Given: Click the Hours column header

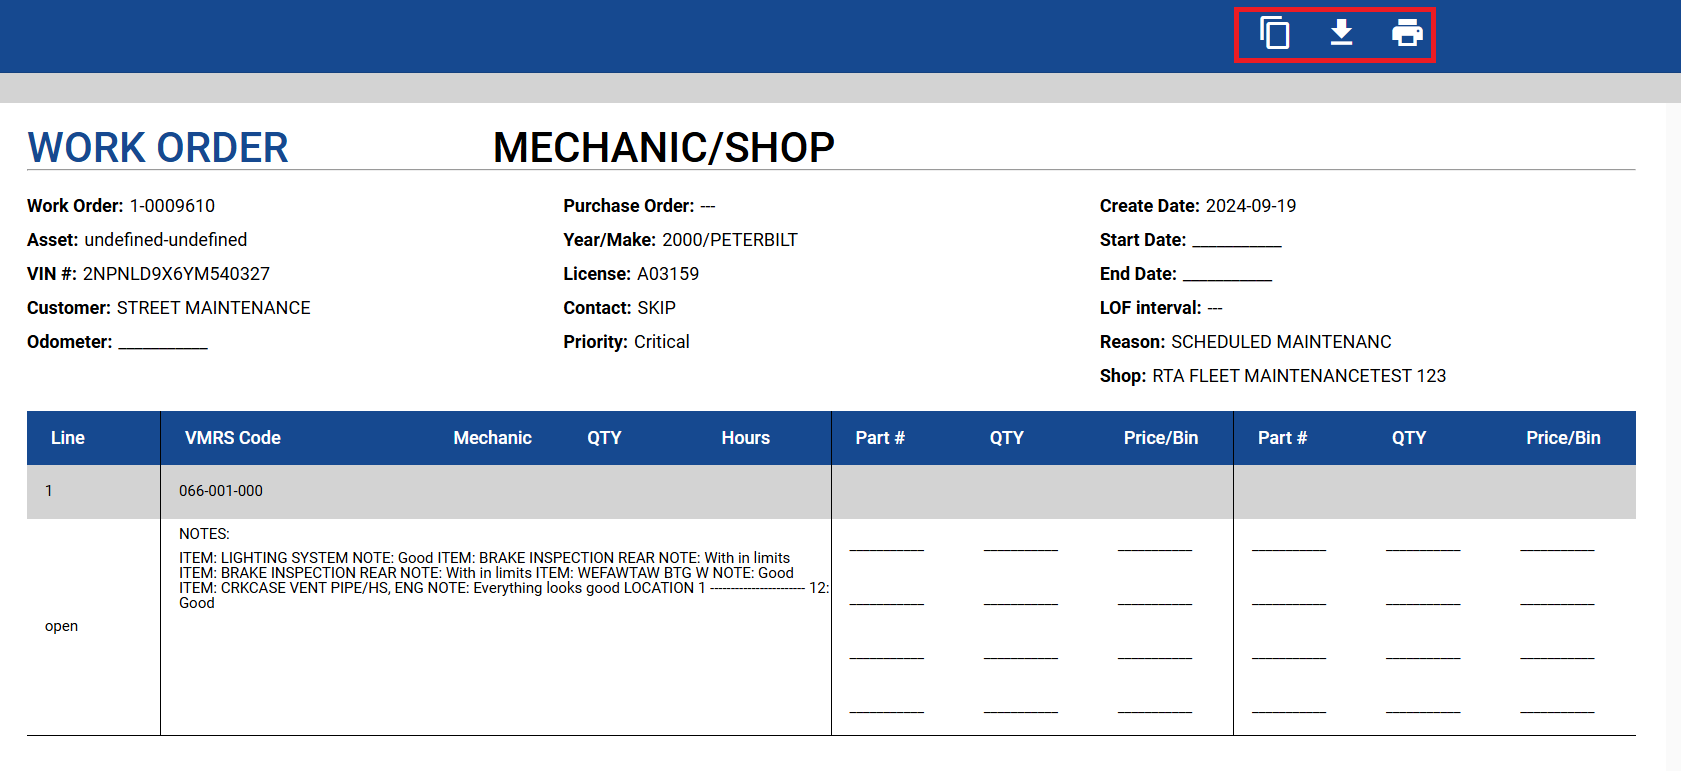Looking at the screenshot, I should 745,438.
